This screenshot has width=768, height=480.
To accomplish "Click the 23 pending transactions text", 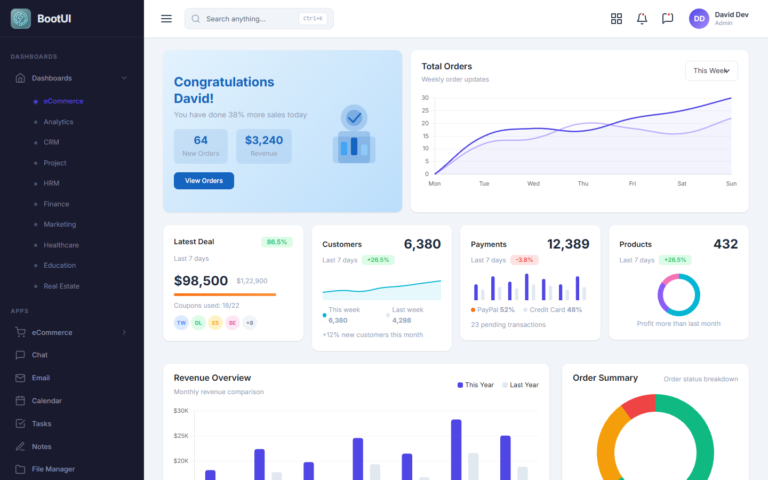I will (x=508, y=325).
